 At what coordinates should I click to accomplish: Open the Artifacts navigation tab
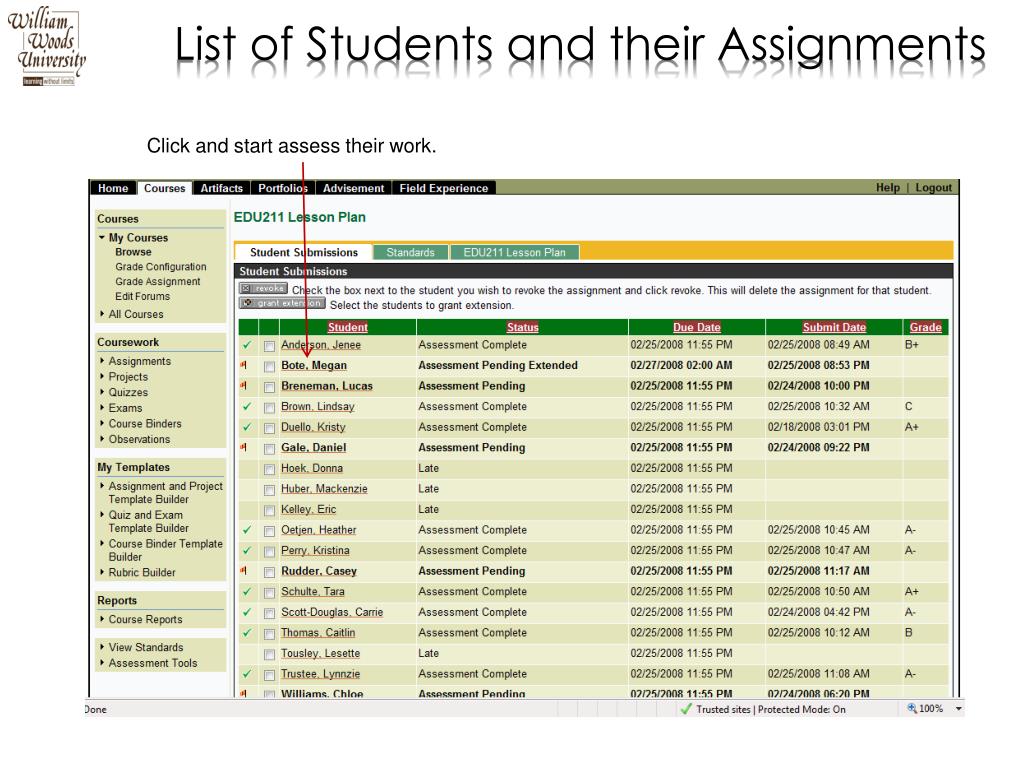pyautogui.click(x=221, y=188)
